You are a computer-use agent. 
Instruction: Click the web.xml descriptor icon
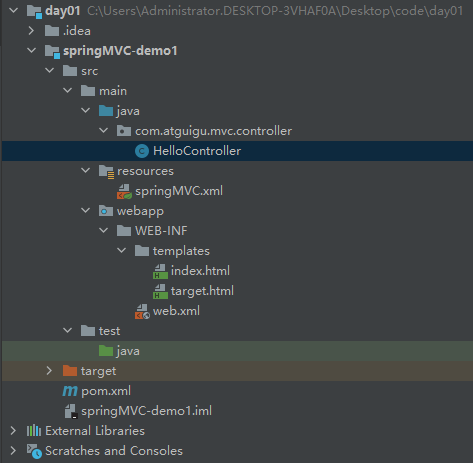pos(142,311)
